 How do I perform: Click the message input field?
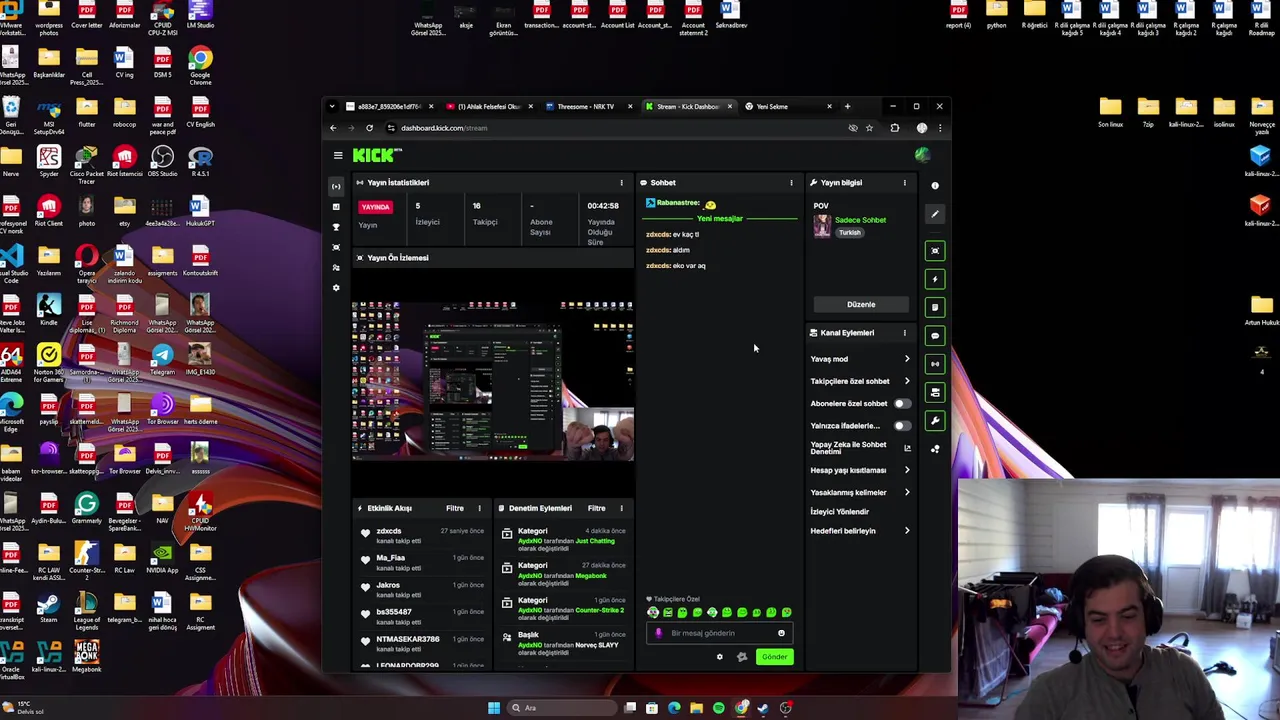[x=717, y=633]
